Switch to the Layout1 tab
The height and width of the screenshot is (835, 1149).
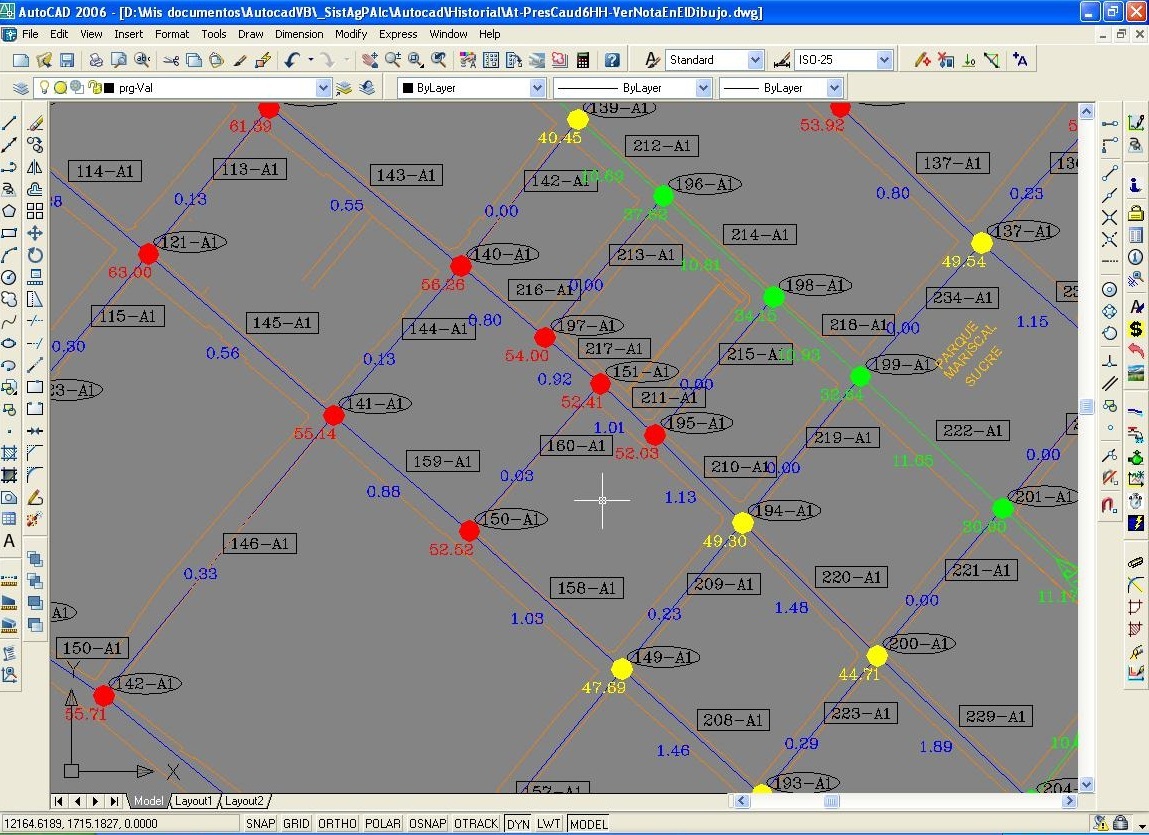pos(194,801)
